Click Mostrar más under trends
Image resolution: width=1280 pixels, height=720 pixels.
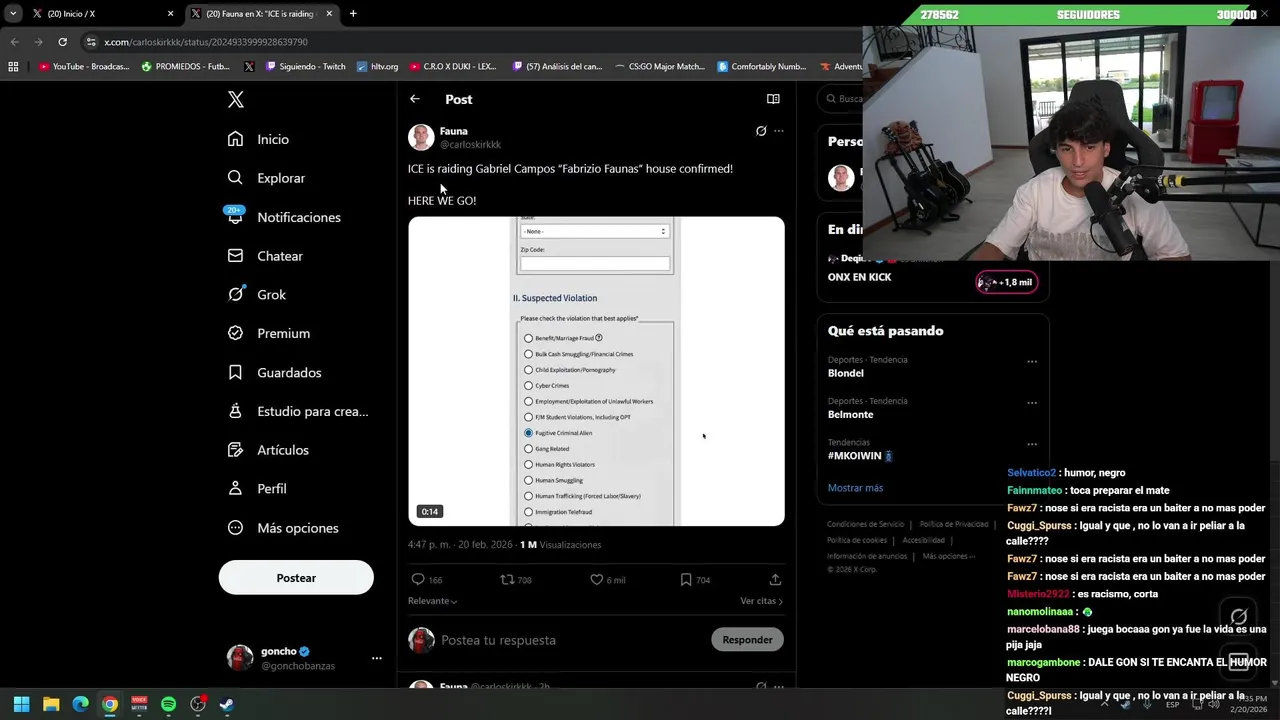click(855, 488)
